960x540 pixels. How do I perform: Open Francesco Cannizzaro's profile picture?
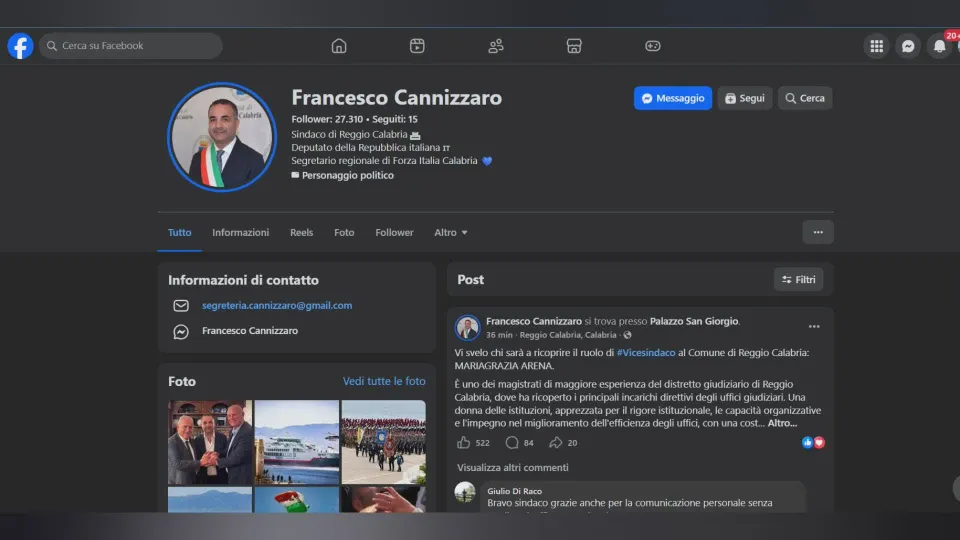click(x=222, y=137)
